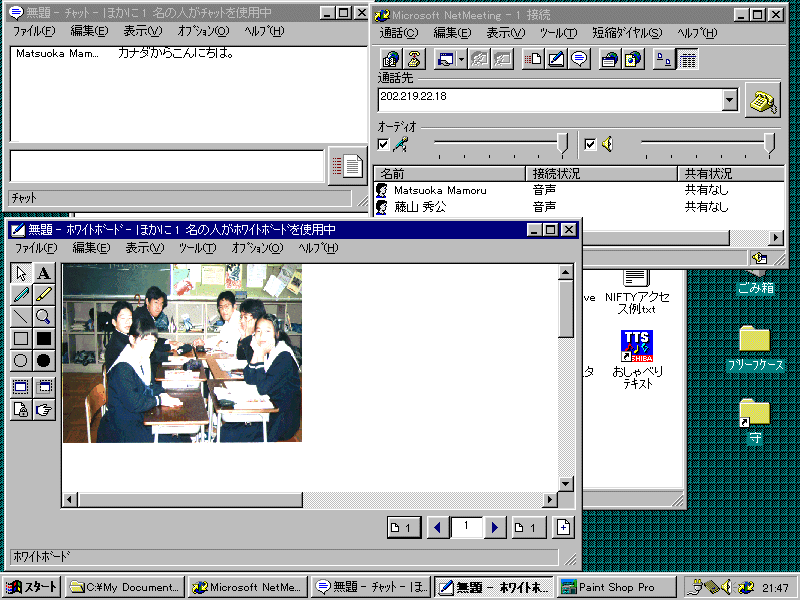Click the send file icon in NetMeeting toolbar

click(x=534, y=59)
